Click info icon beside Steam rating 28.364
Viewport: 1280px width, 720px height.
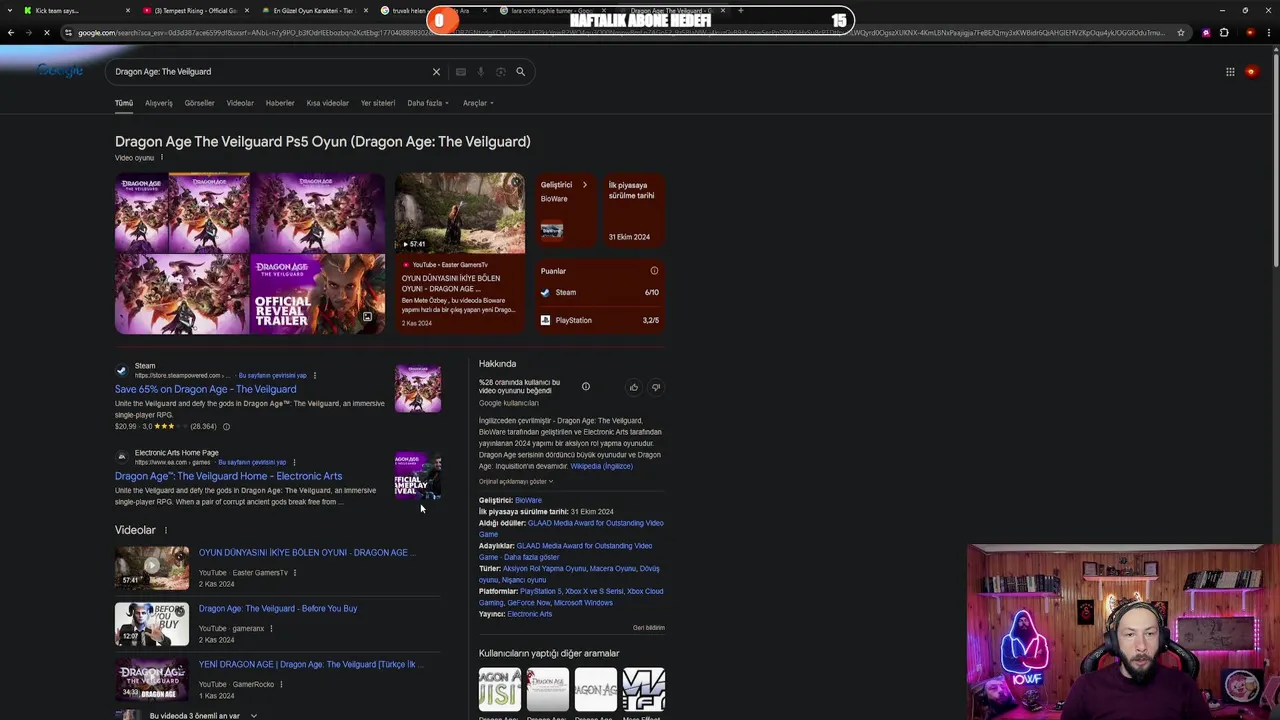(226, 427)
